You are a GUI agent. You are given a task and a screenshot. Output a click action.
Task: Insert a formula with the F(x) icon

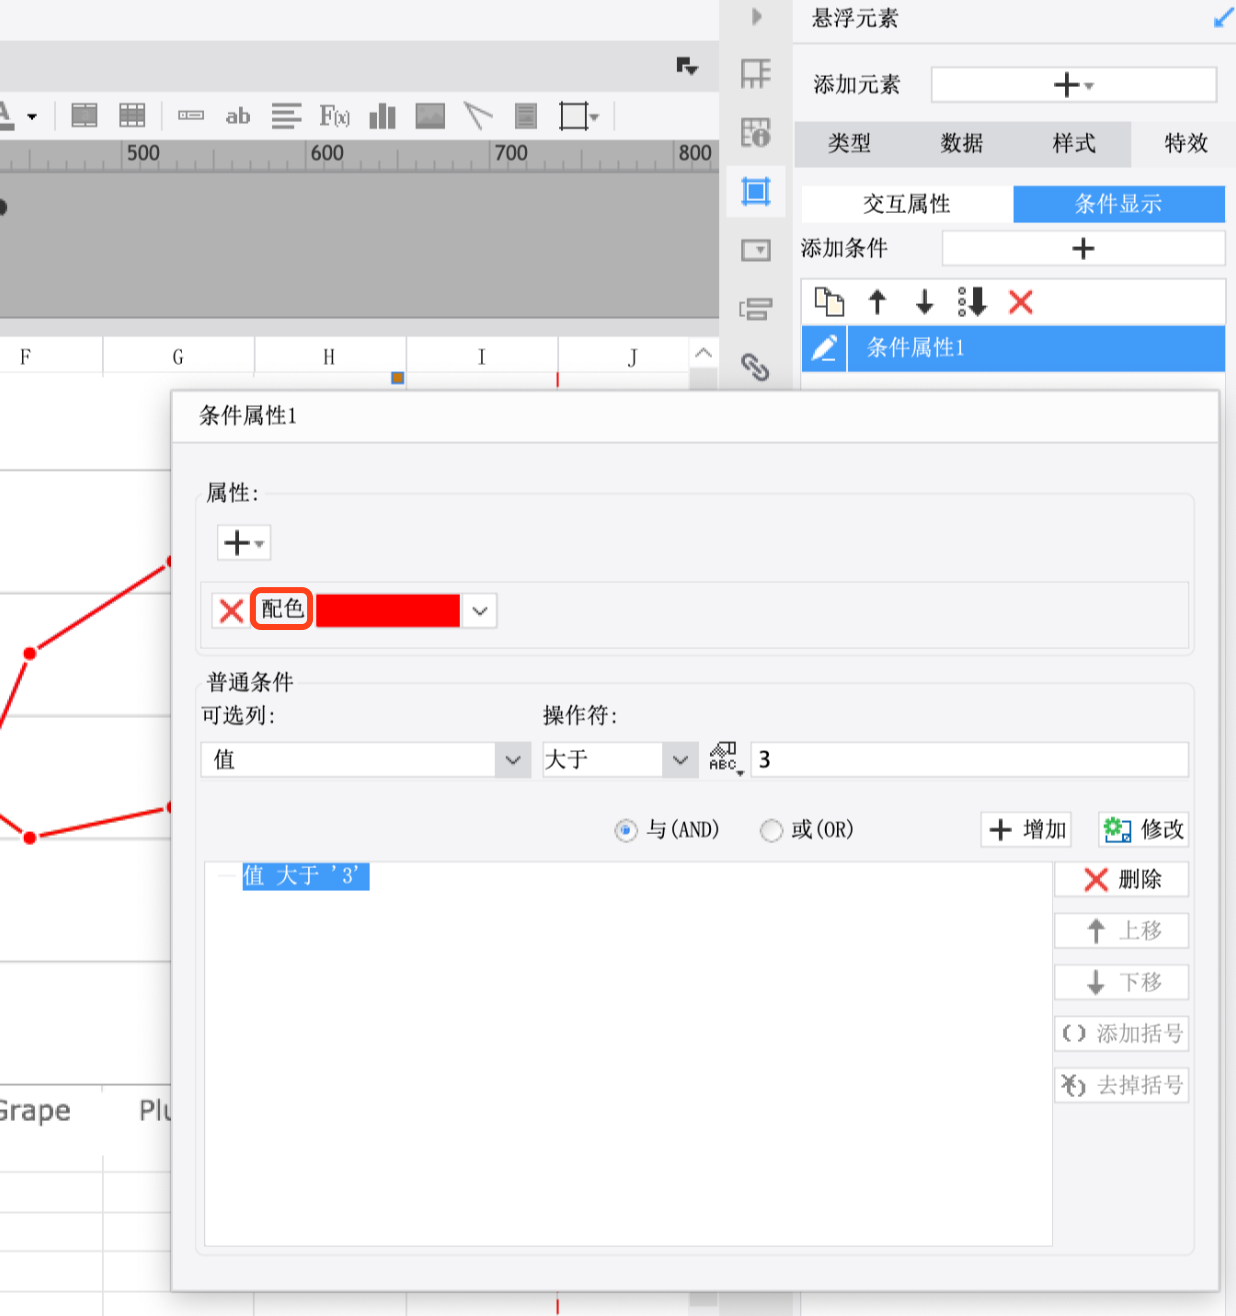335,116
